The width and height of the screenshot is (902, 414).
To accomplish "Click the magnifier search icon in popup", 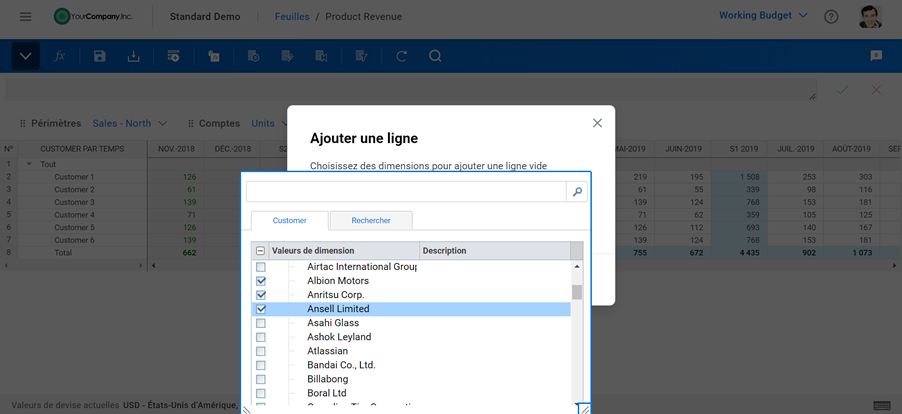I will (x=577, y=192).
